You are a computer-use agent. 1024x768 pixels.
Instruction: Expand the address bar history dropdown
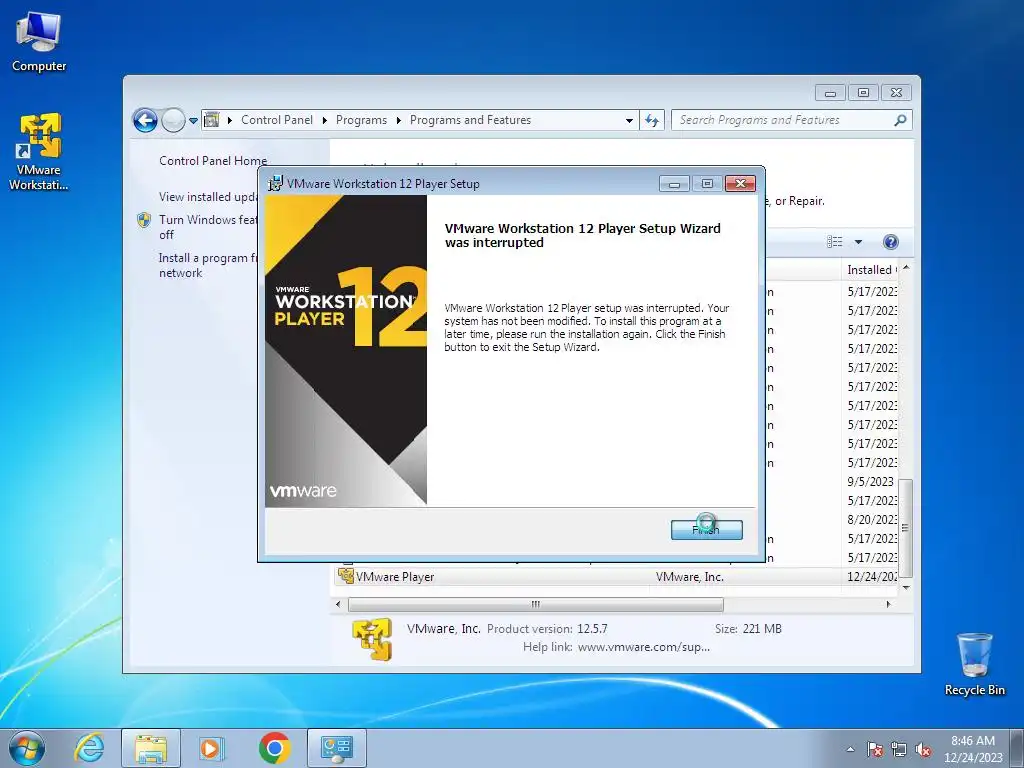629,121
